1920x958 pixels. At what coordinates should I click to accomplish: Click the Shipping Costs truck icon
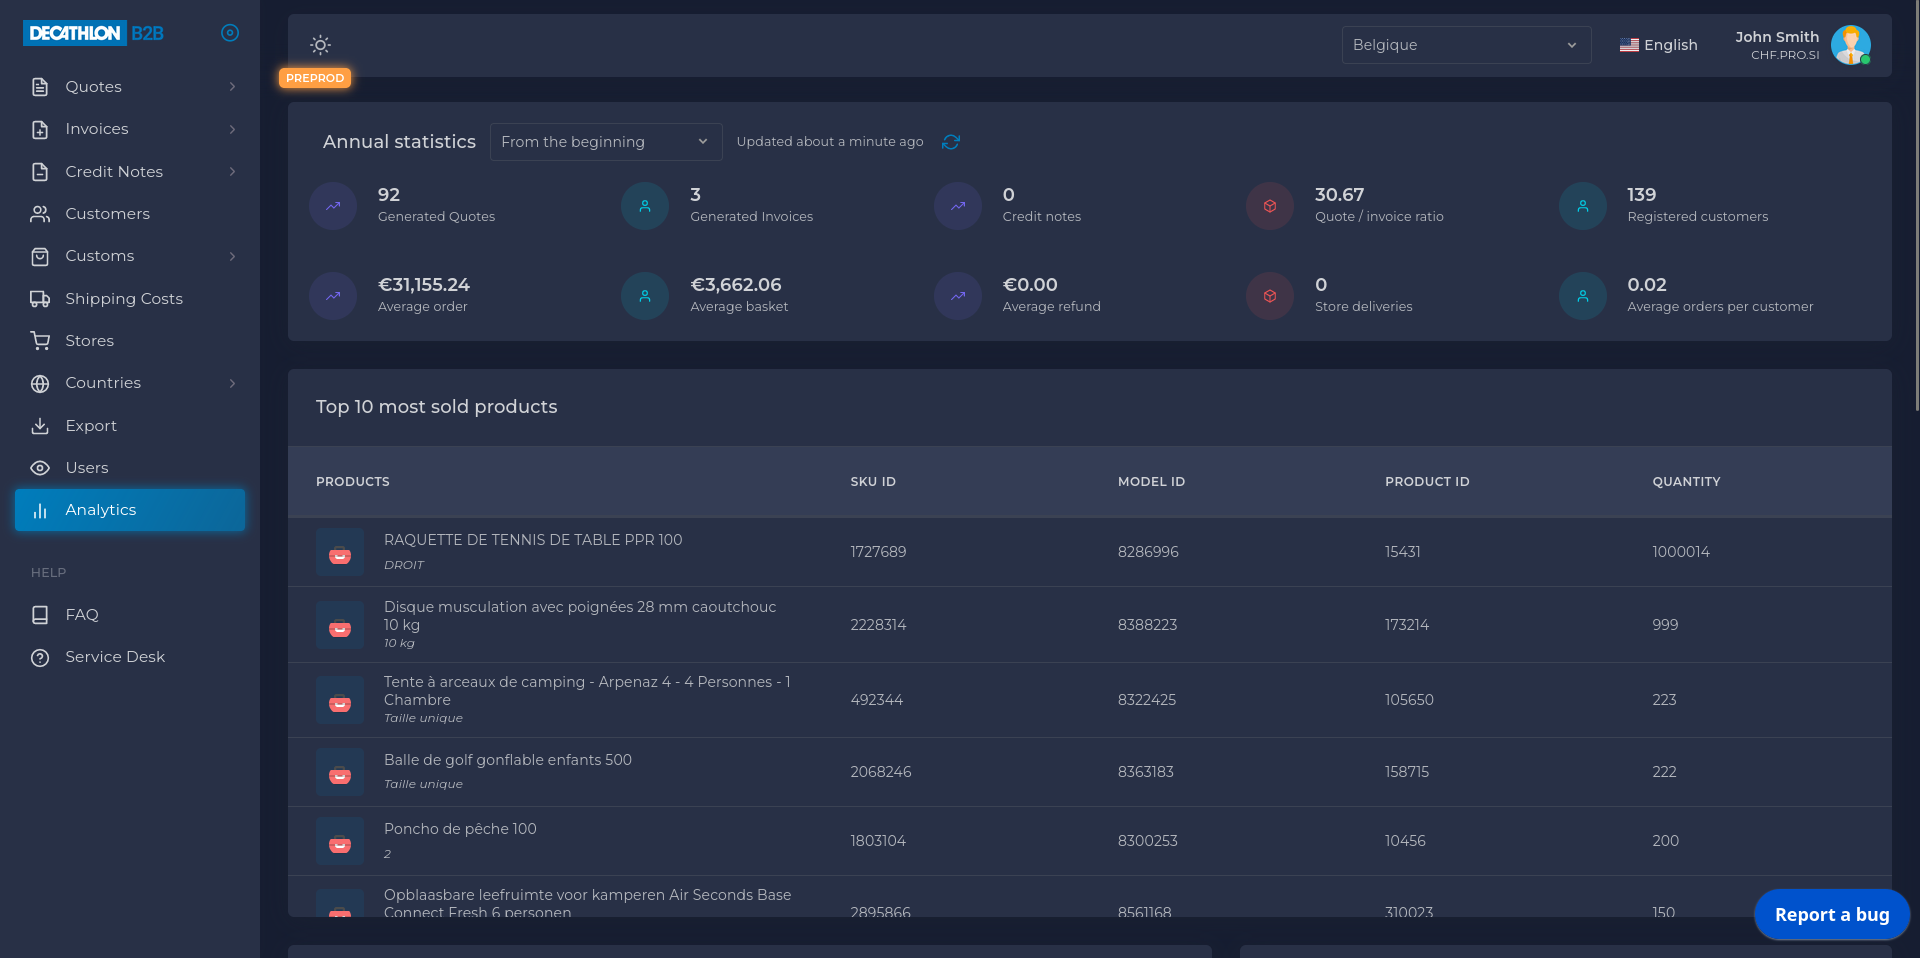tap(40, 299)
